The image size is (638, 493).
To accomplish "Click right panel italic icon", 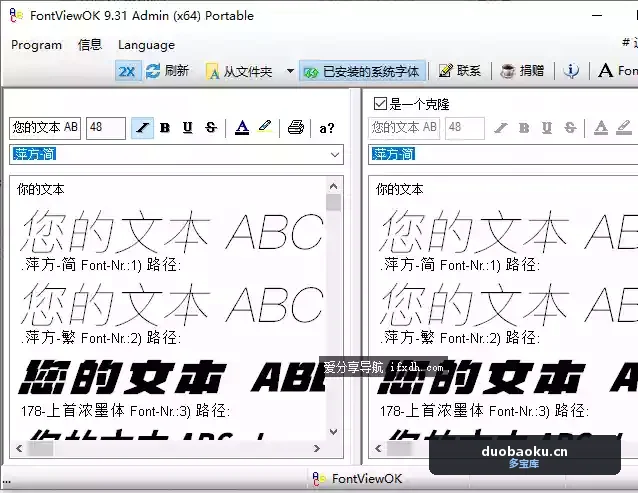I will tap(501, 128).
